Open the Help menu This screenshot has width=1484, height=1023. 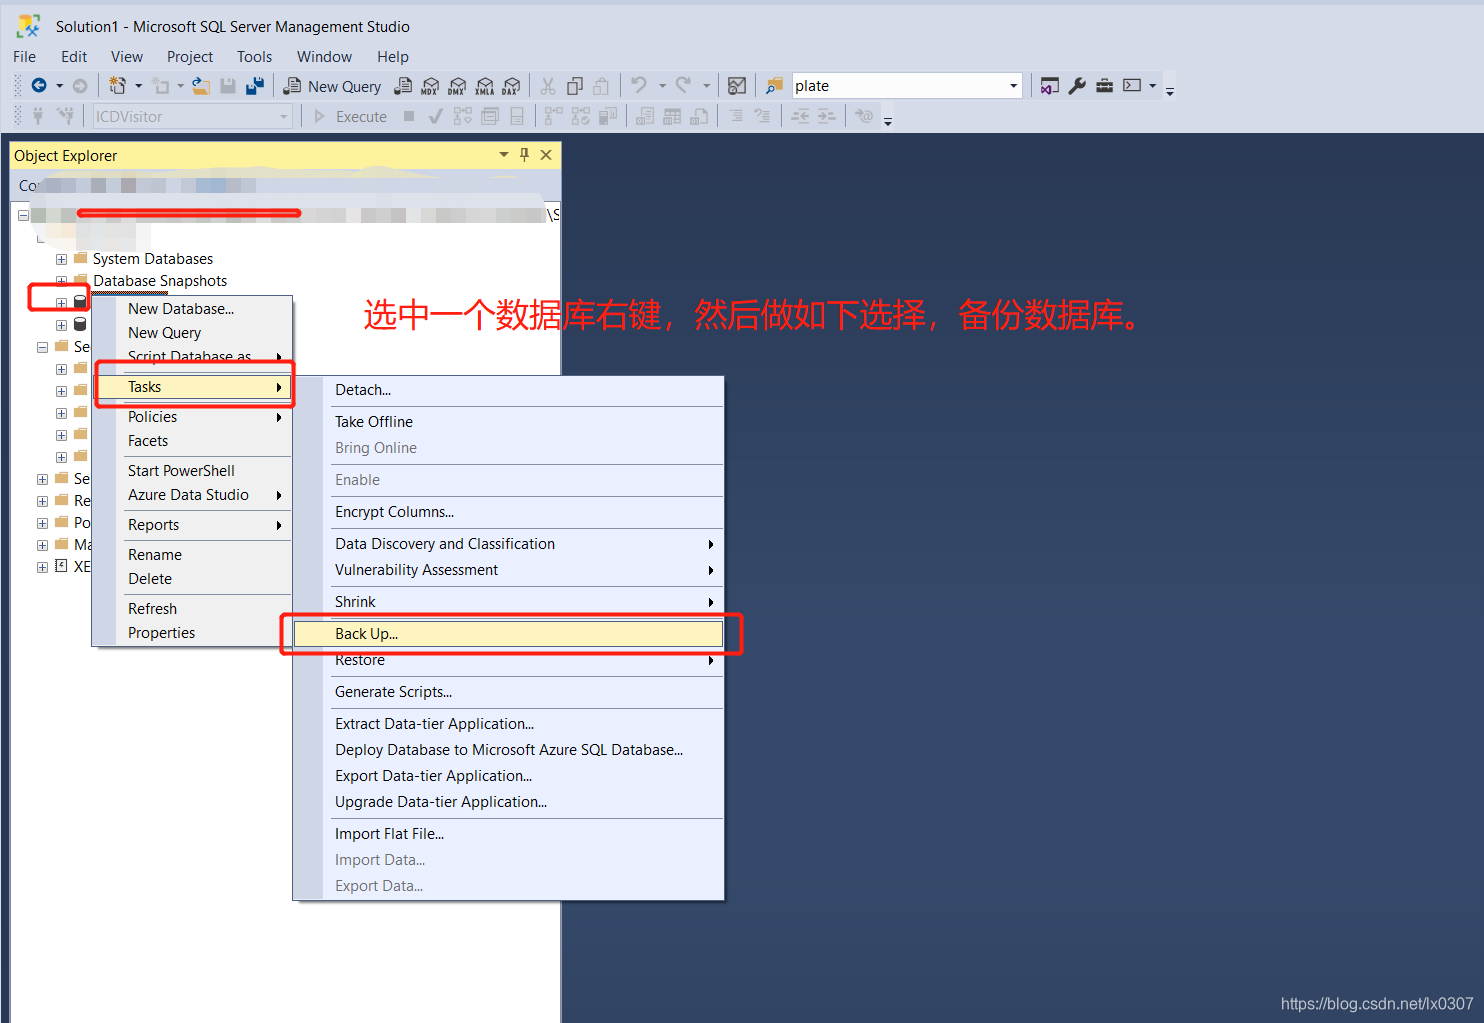point(393,57)
